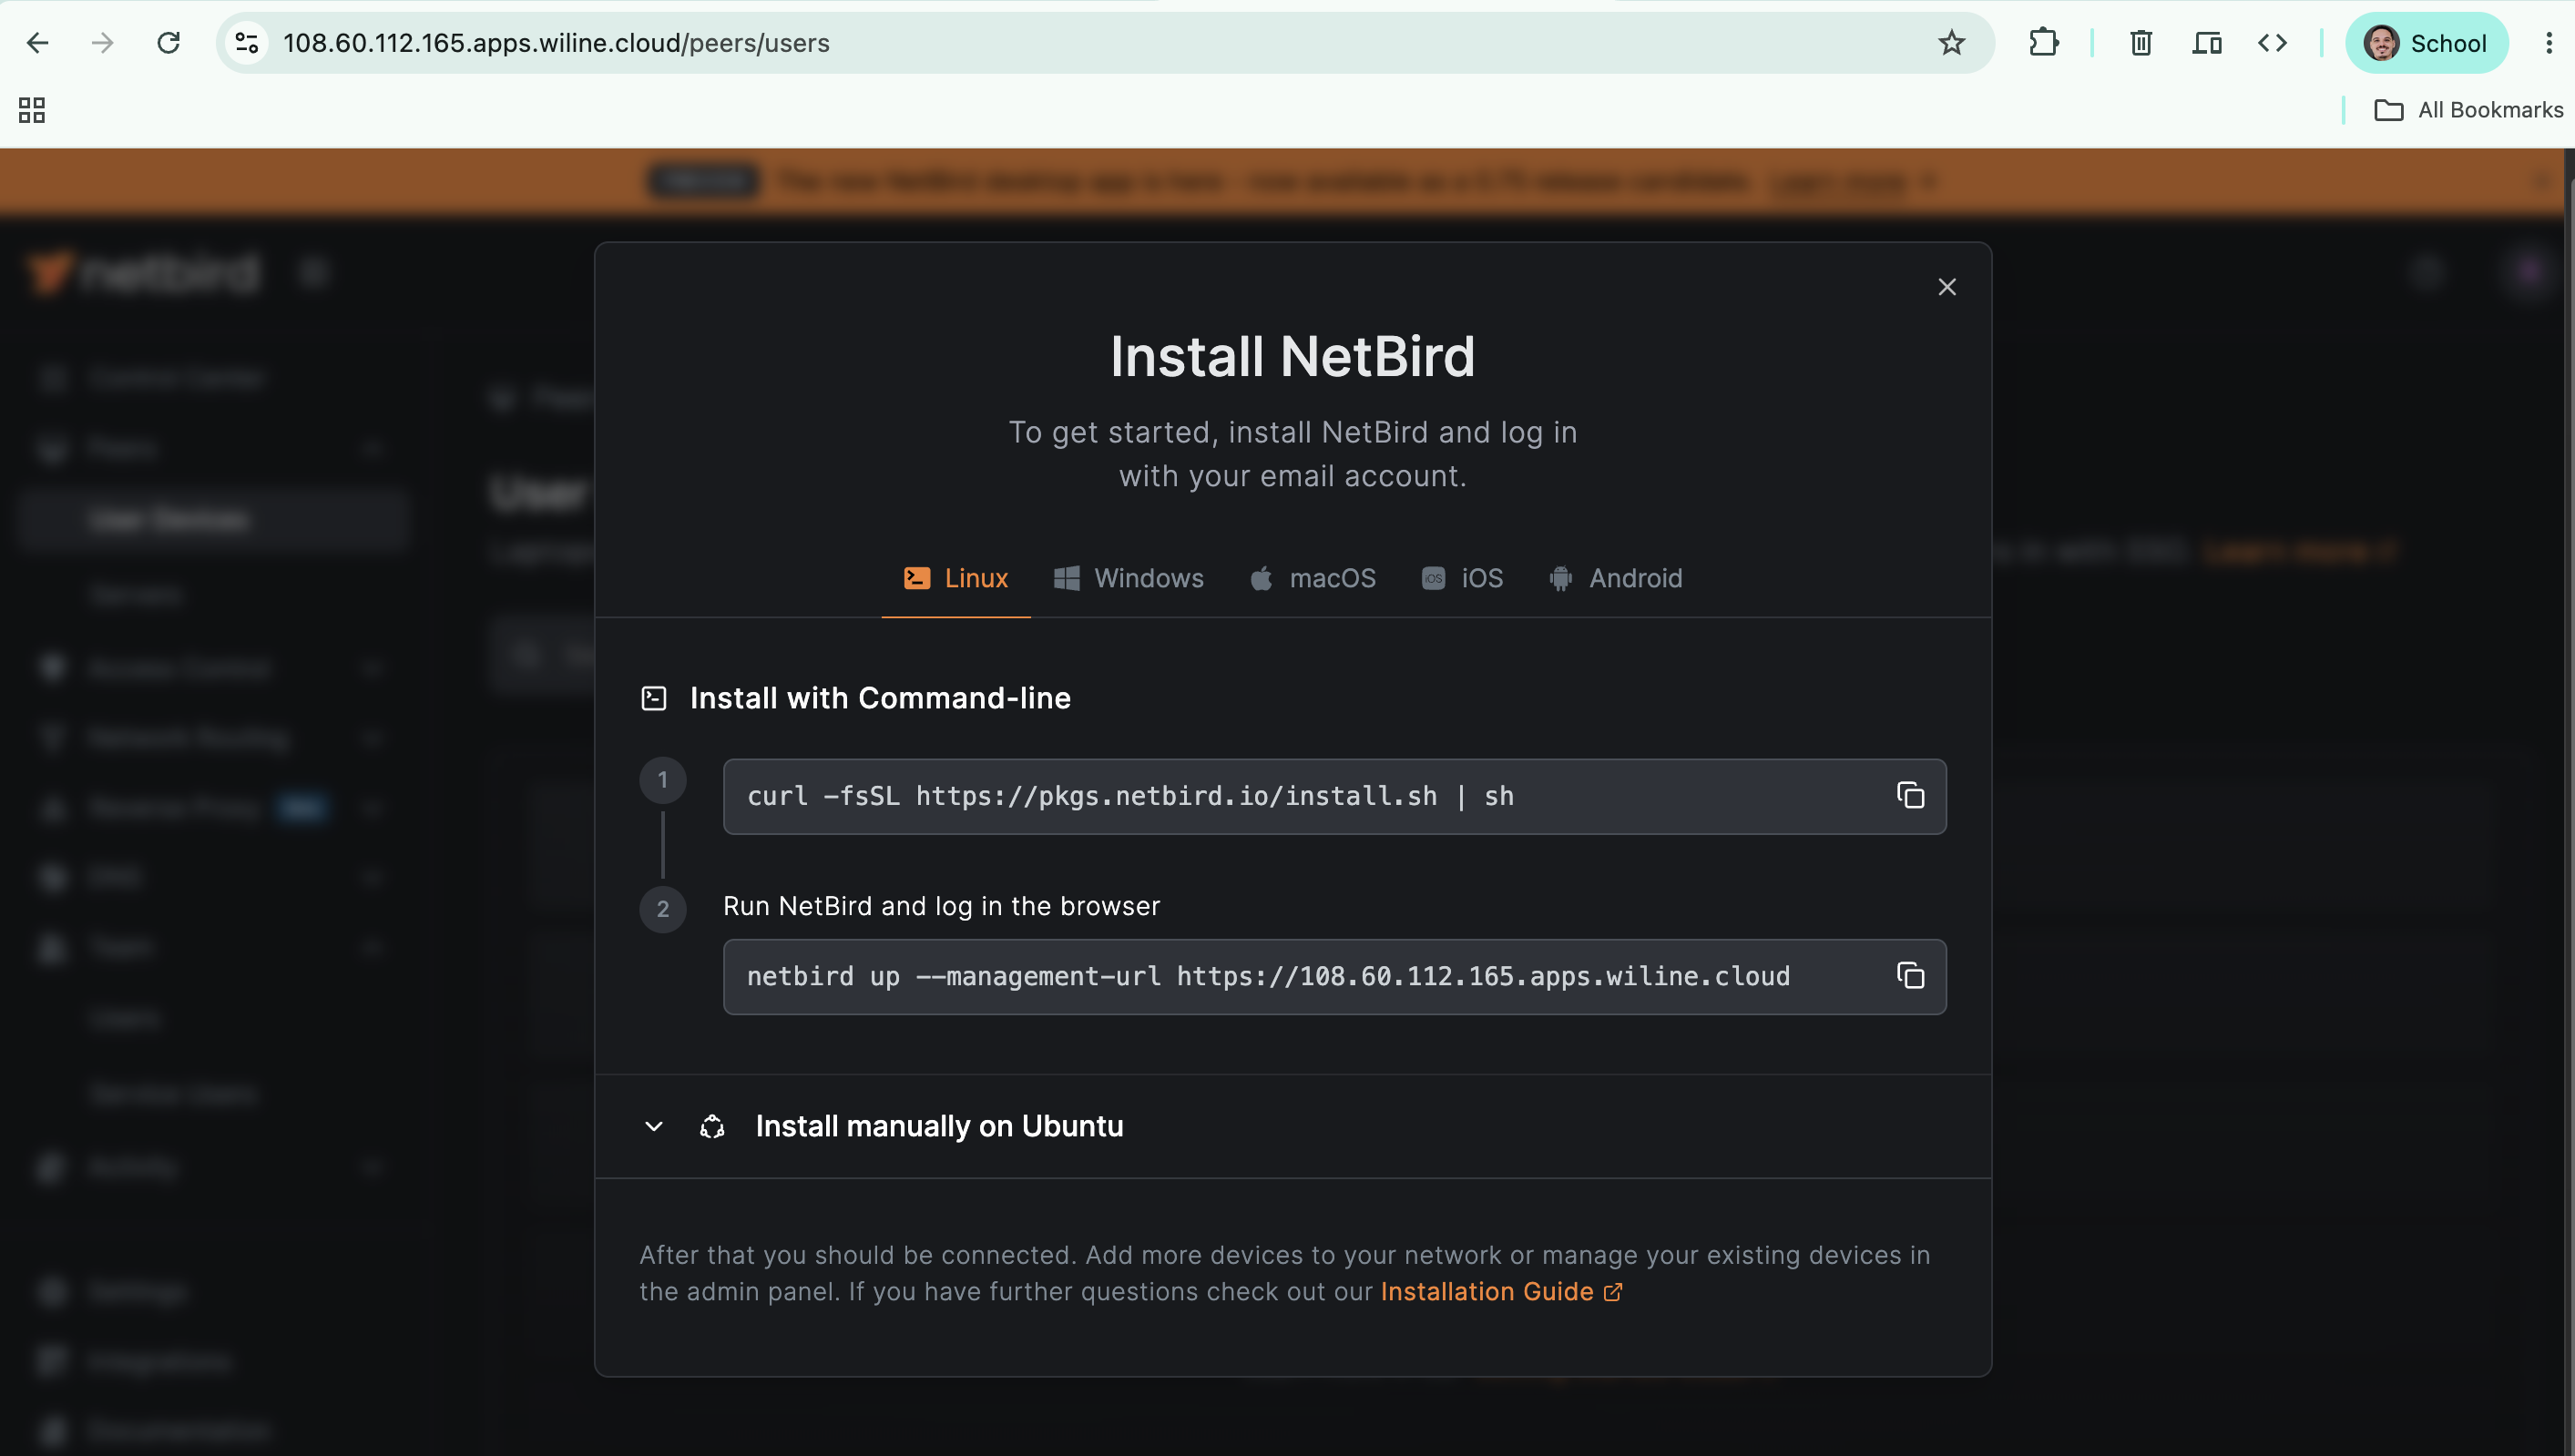Copy the netbird up command

[1910, 976]
